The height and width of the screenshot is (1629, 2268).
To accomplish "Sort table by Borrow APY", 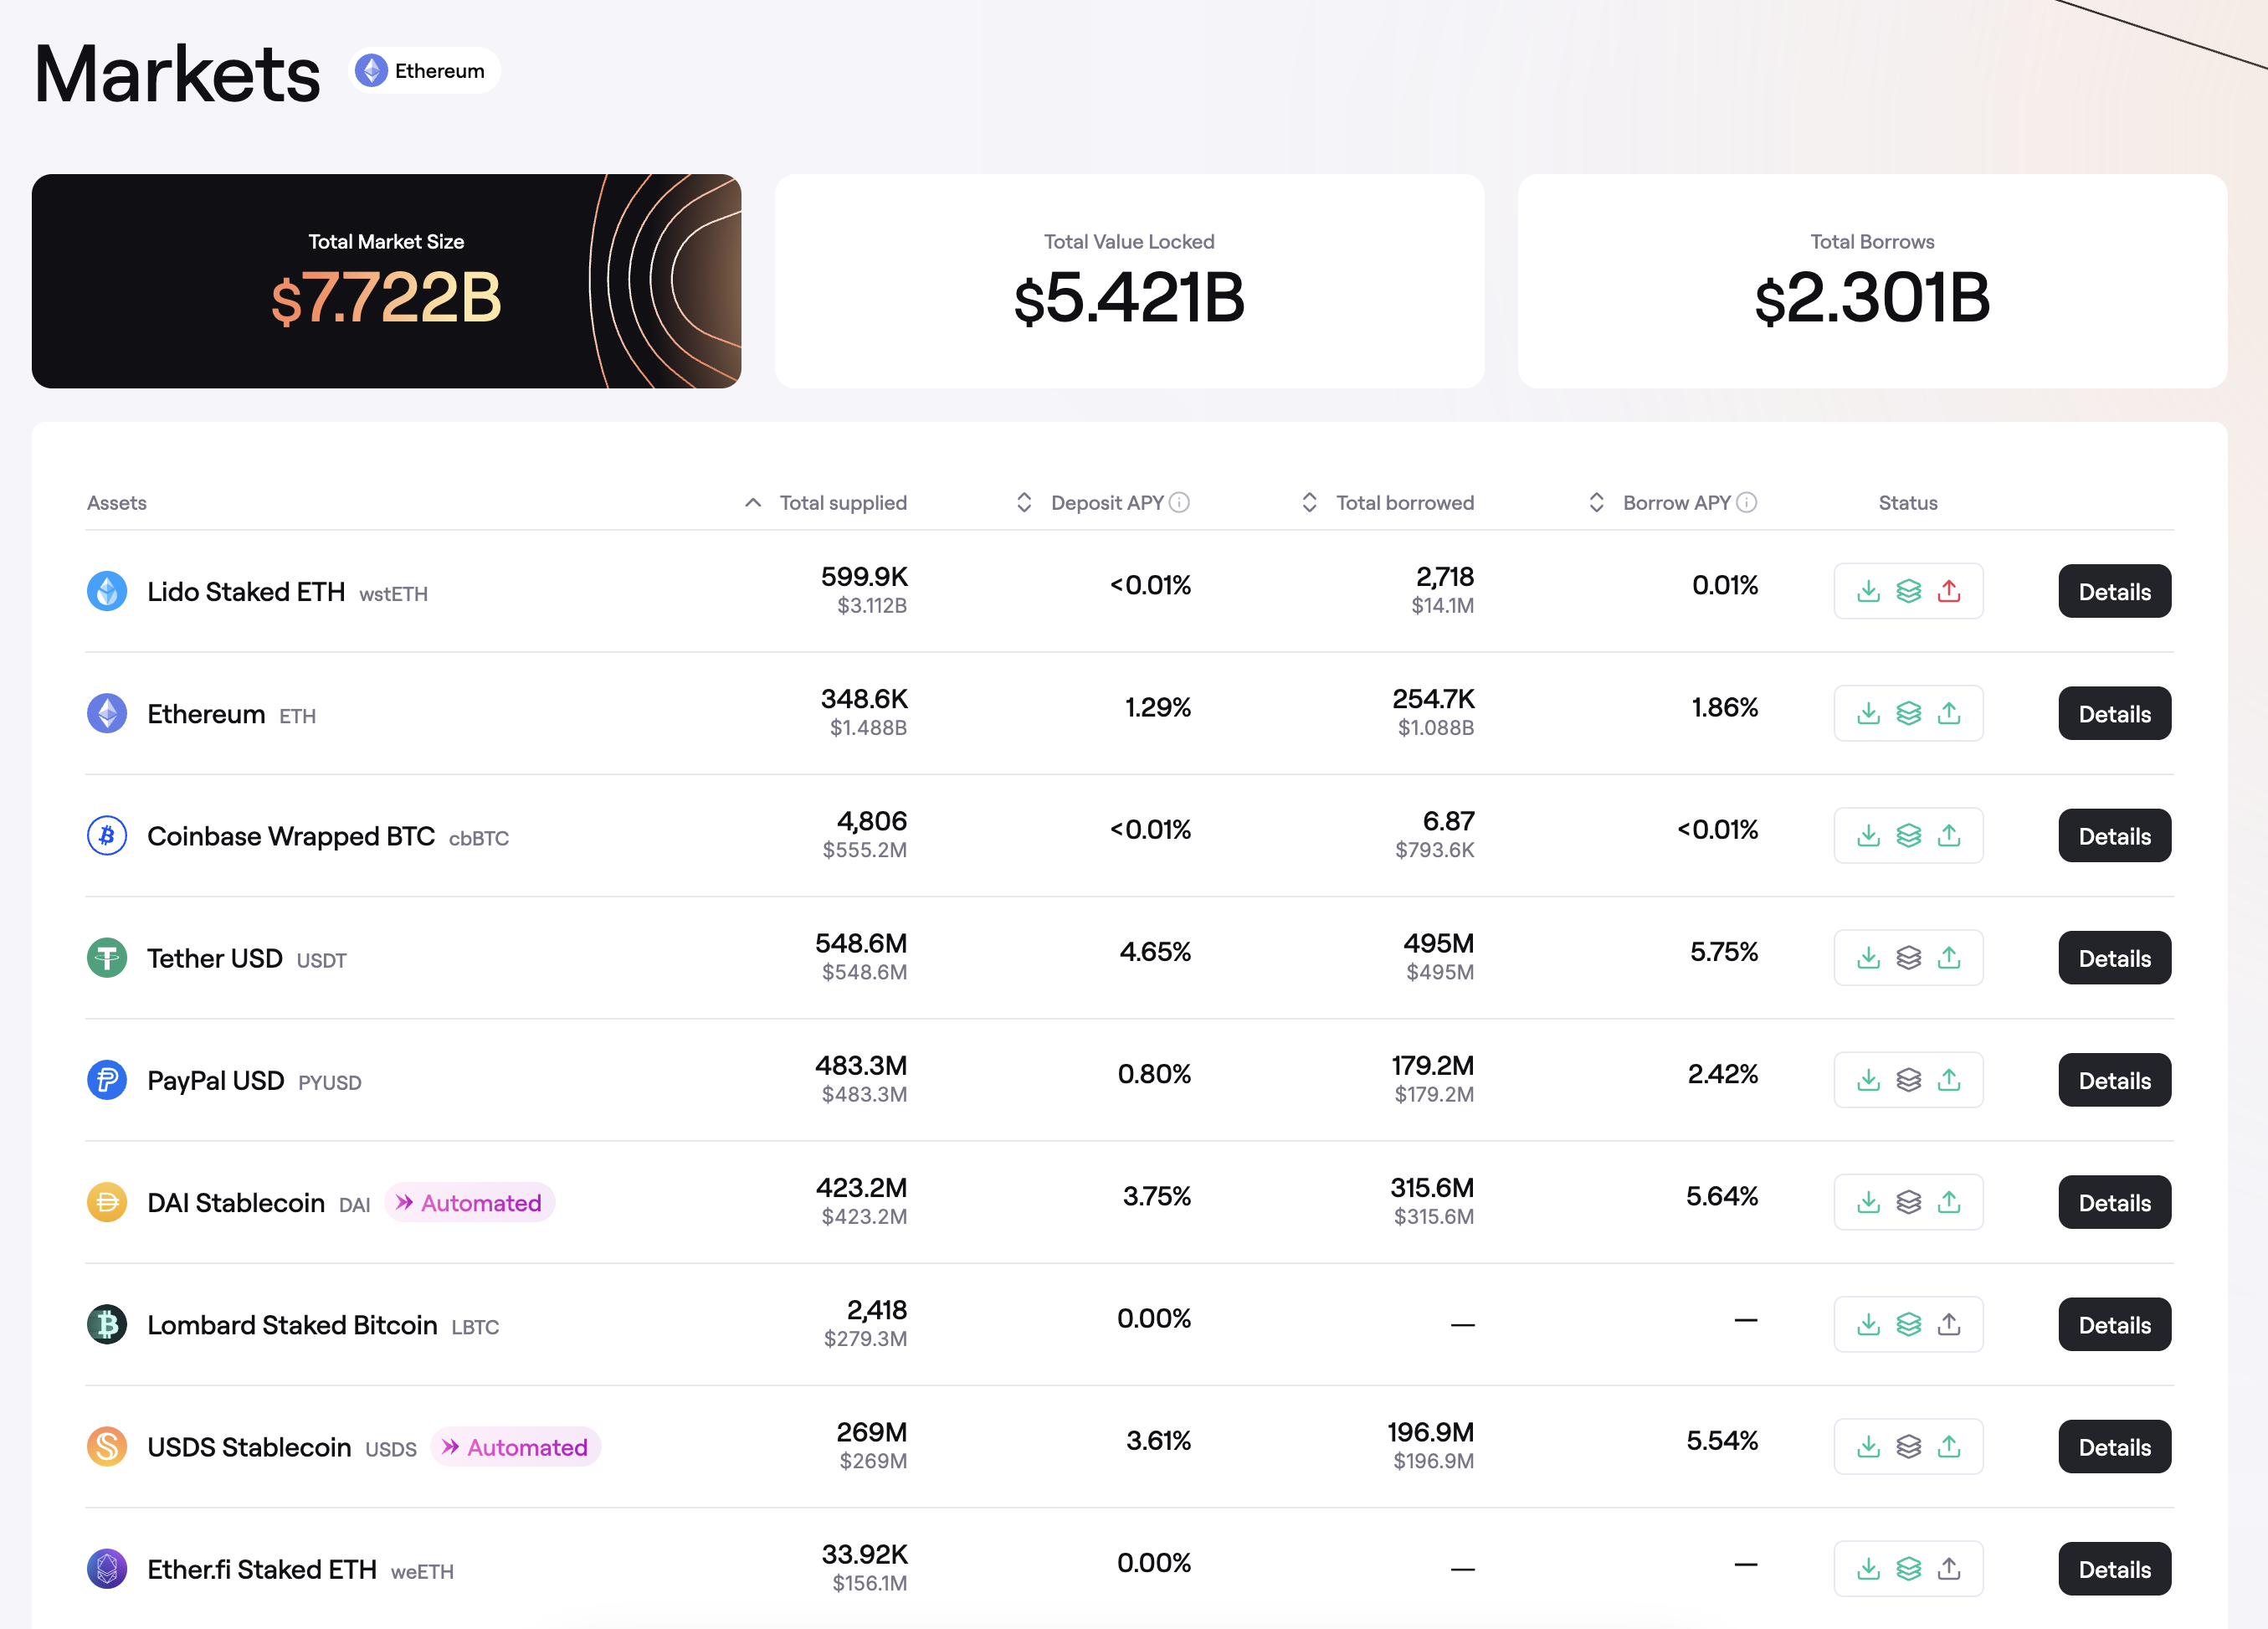I will (x=1596, y=502).
